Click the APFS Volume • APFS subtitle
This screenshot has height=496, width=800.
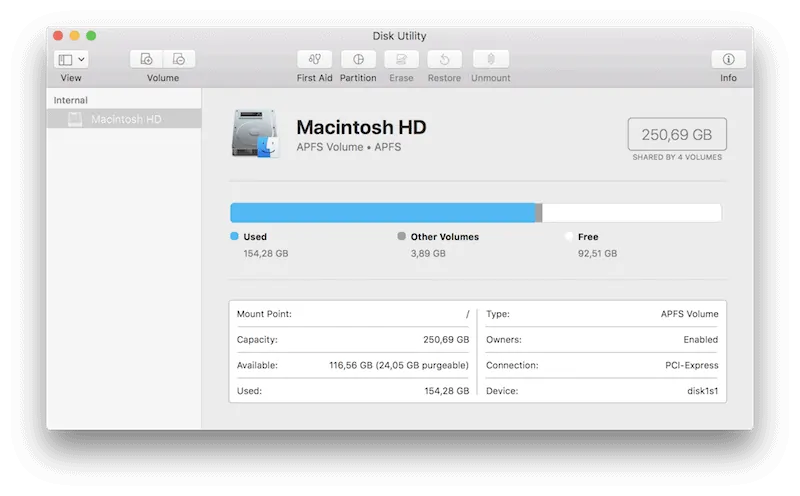tap(348, 147)
